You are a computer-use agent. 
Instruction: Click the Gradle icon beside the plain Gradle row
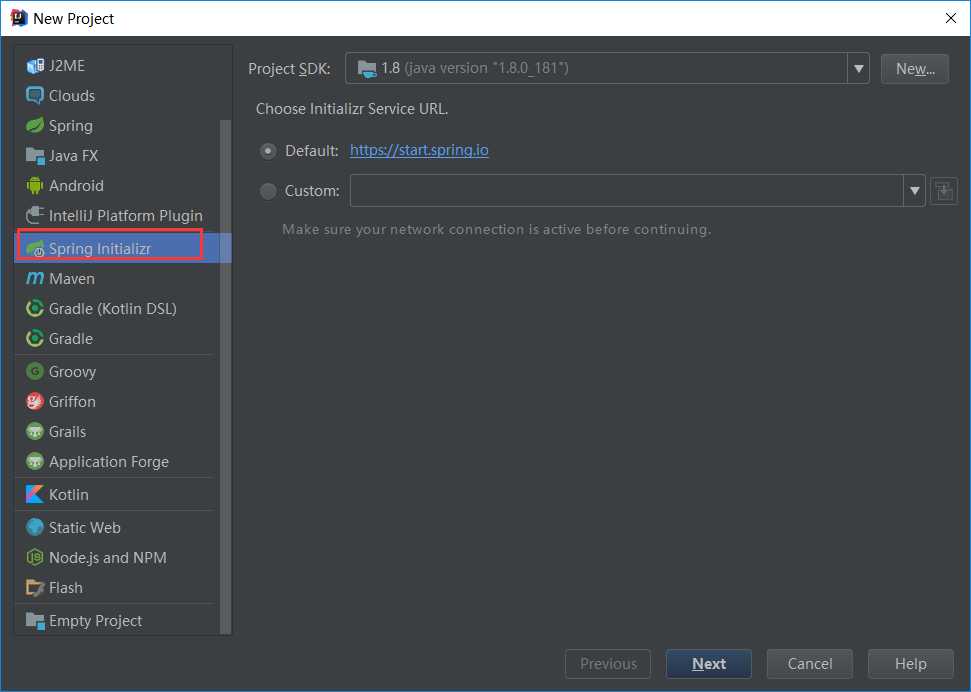click(35, 338)
